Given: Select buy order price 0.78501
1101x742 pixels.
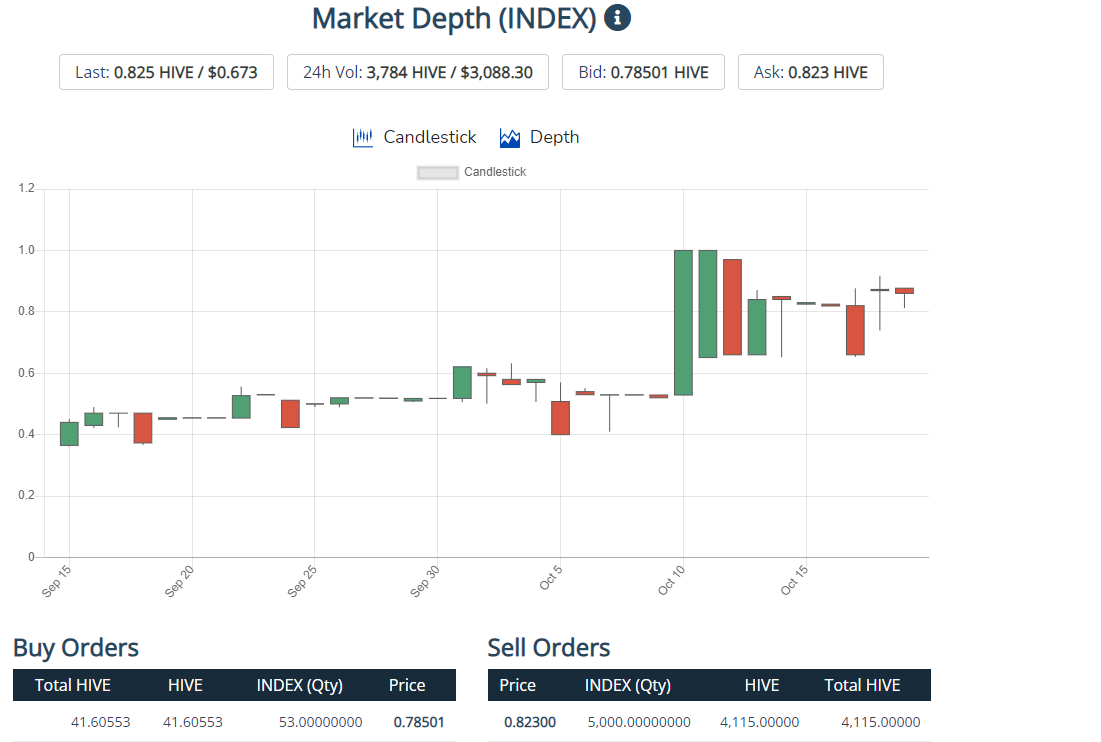Looking at the screenshot, I should click(x=419, y=722).
